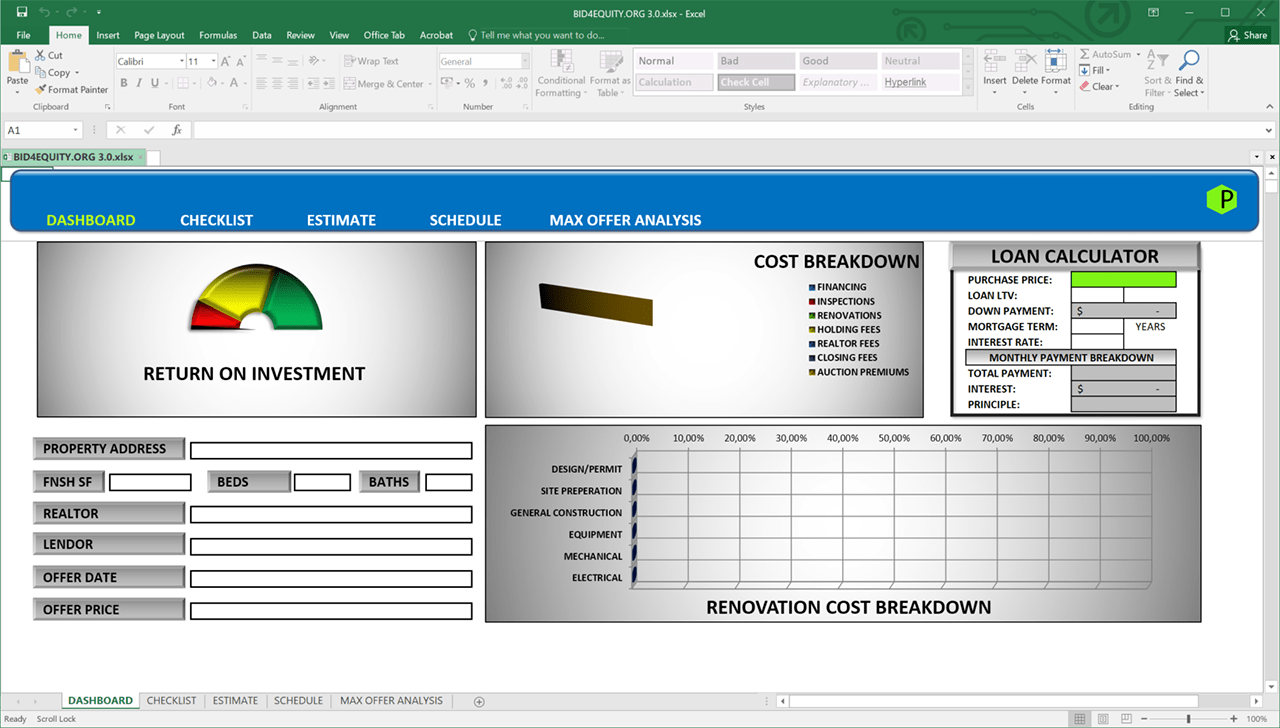Open Conditional Formatting menu
This screenshot has width=1280, height=728.
coord(561,73)
